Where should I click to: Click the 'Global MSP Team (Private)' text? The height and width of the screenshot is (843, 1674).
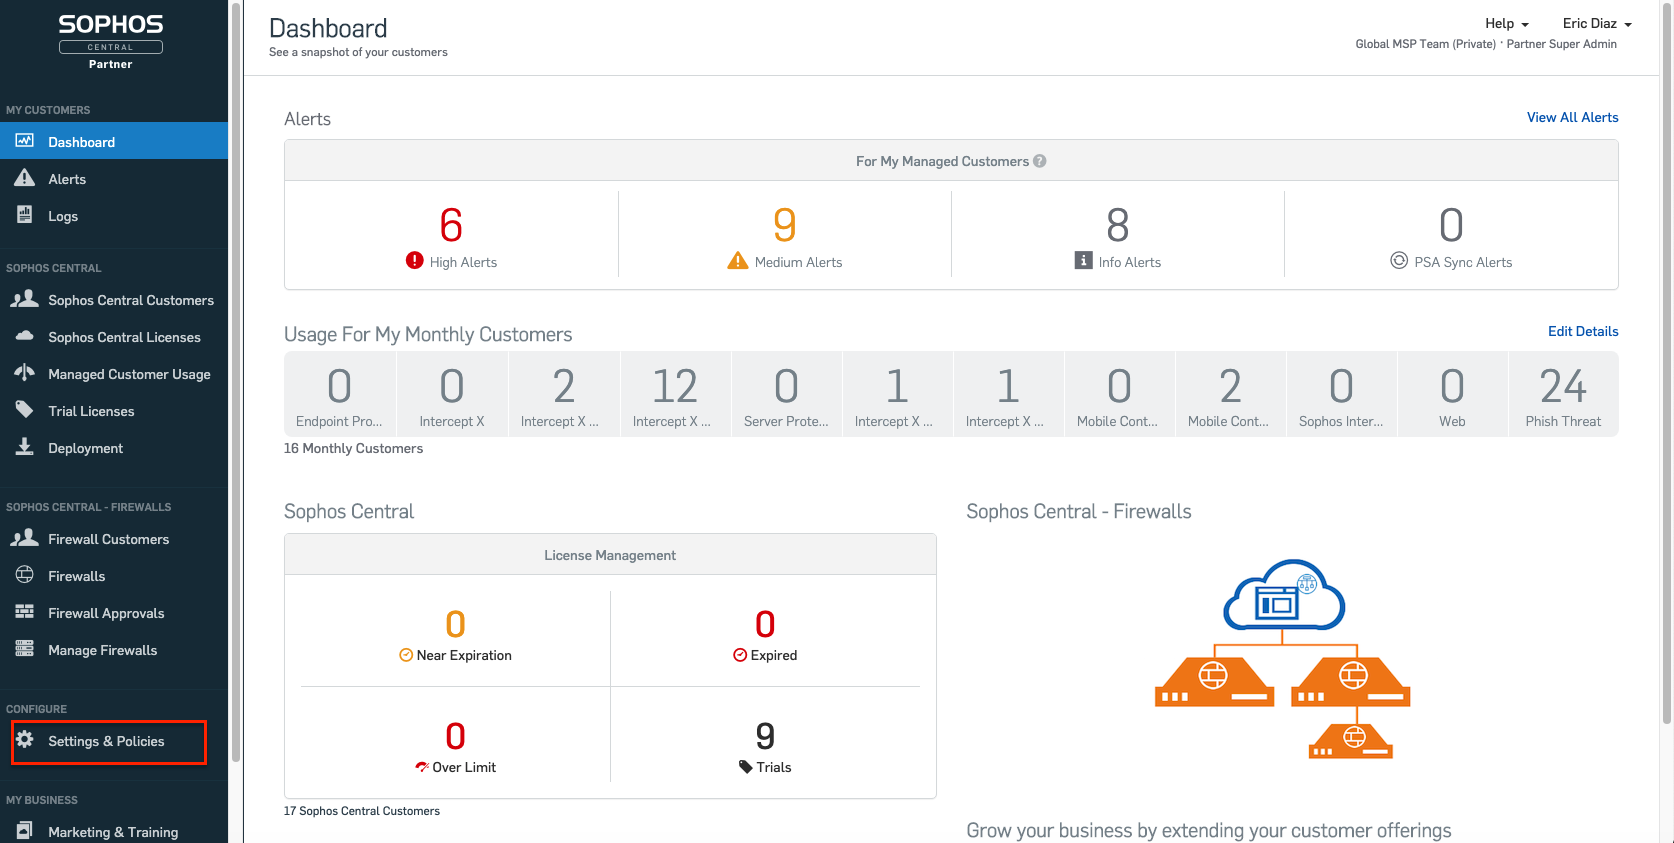coord(1425,44)
